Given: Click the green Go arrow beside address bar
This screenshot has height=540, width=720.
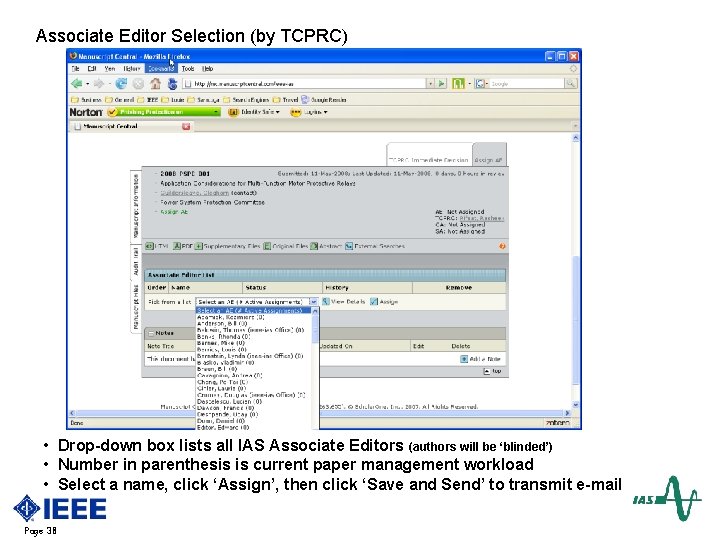Looking at the screenshot, I should tap(441, 84).
